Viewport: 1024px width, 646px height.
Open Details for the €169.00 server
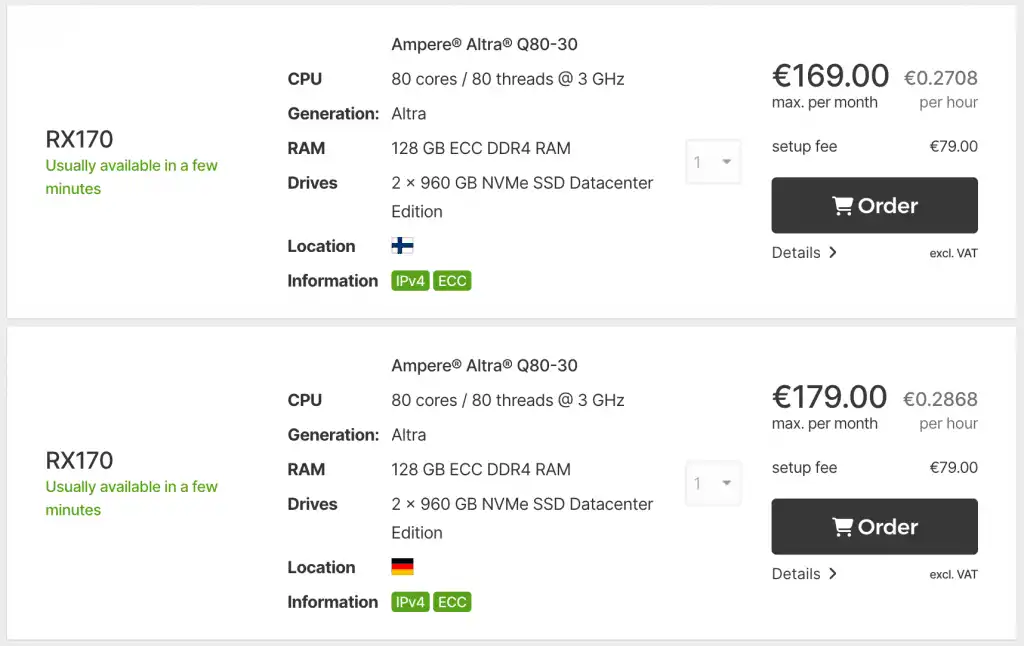(803, 253)
